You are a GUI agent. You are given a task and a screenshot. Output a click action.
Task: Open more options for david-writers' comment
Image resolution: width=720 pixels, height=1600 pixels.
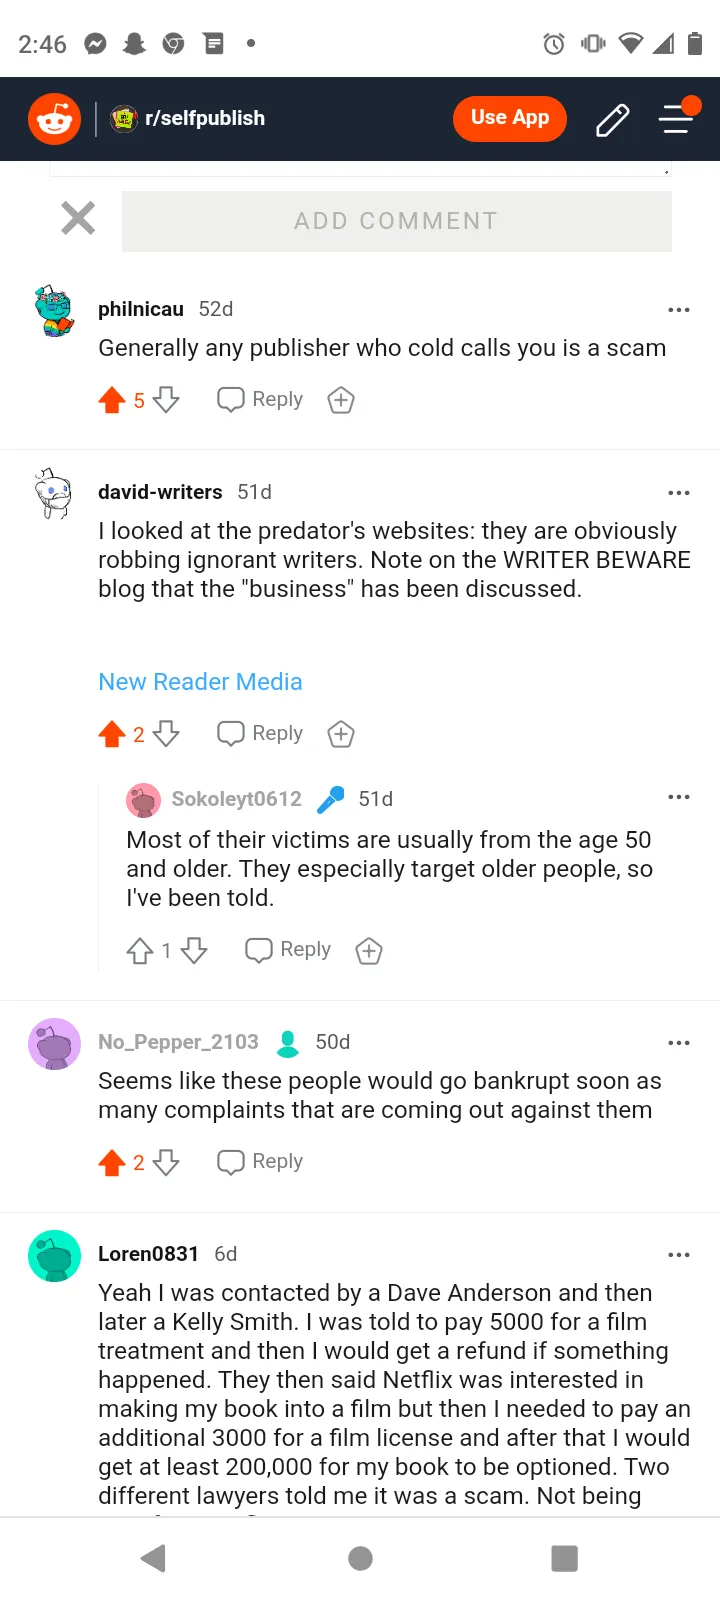[x=679, y=493]
